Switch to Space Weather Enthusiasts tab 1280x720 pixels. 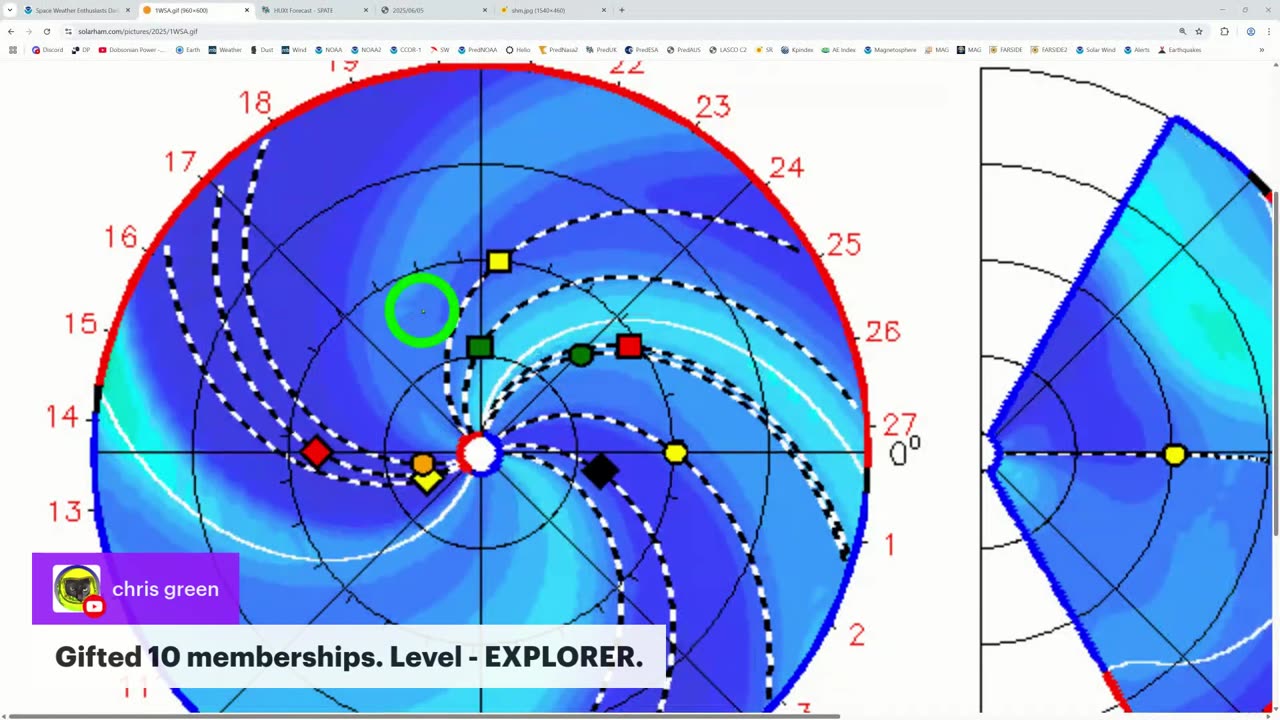pos(76,10)
